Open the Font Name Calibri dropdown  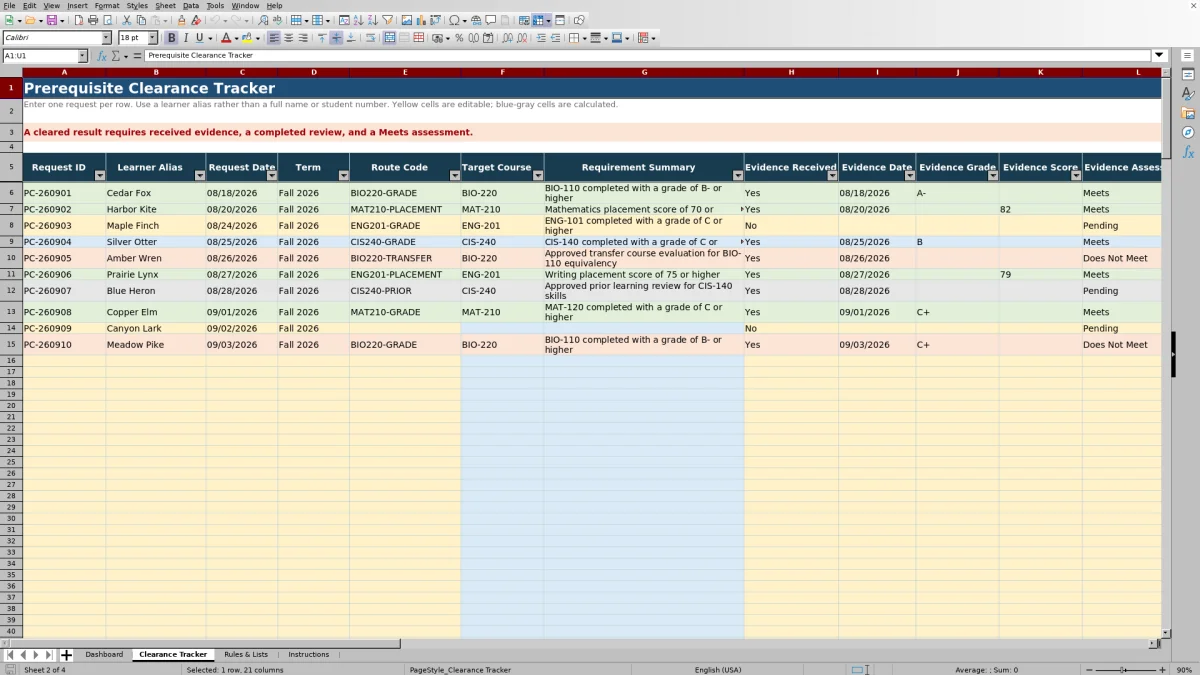107,38
